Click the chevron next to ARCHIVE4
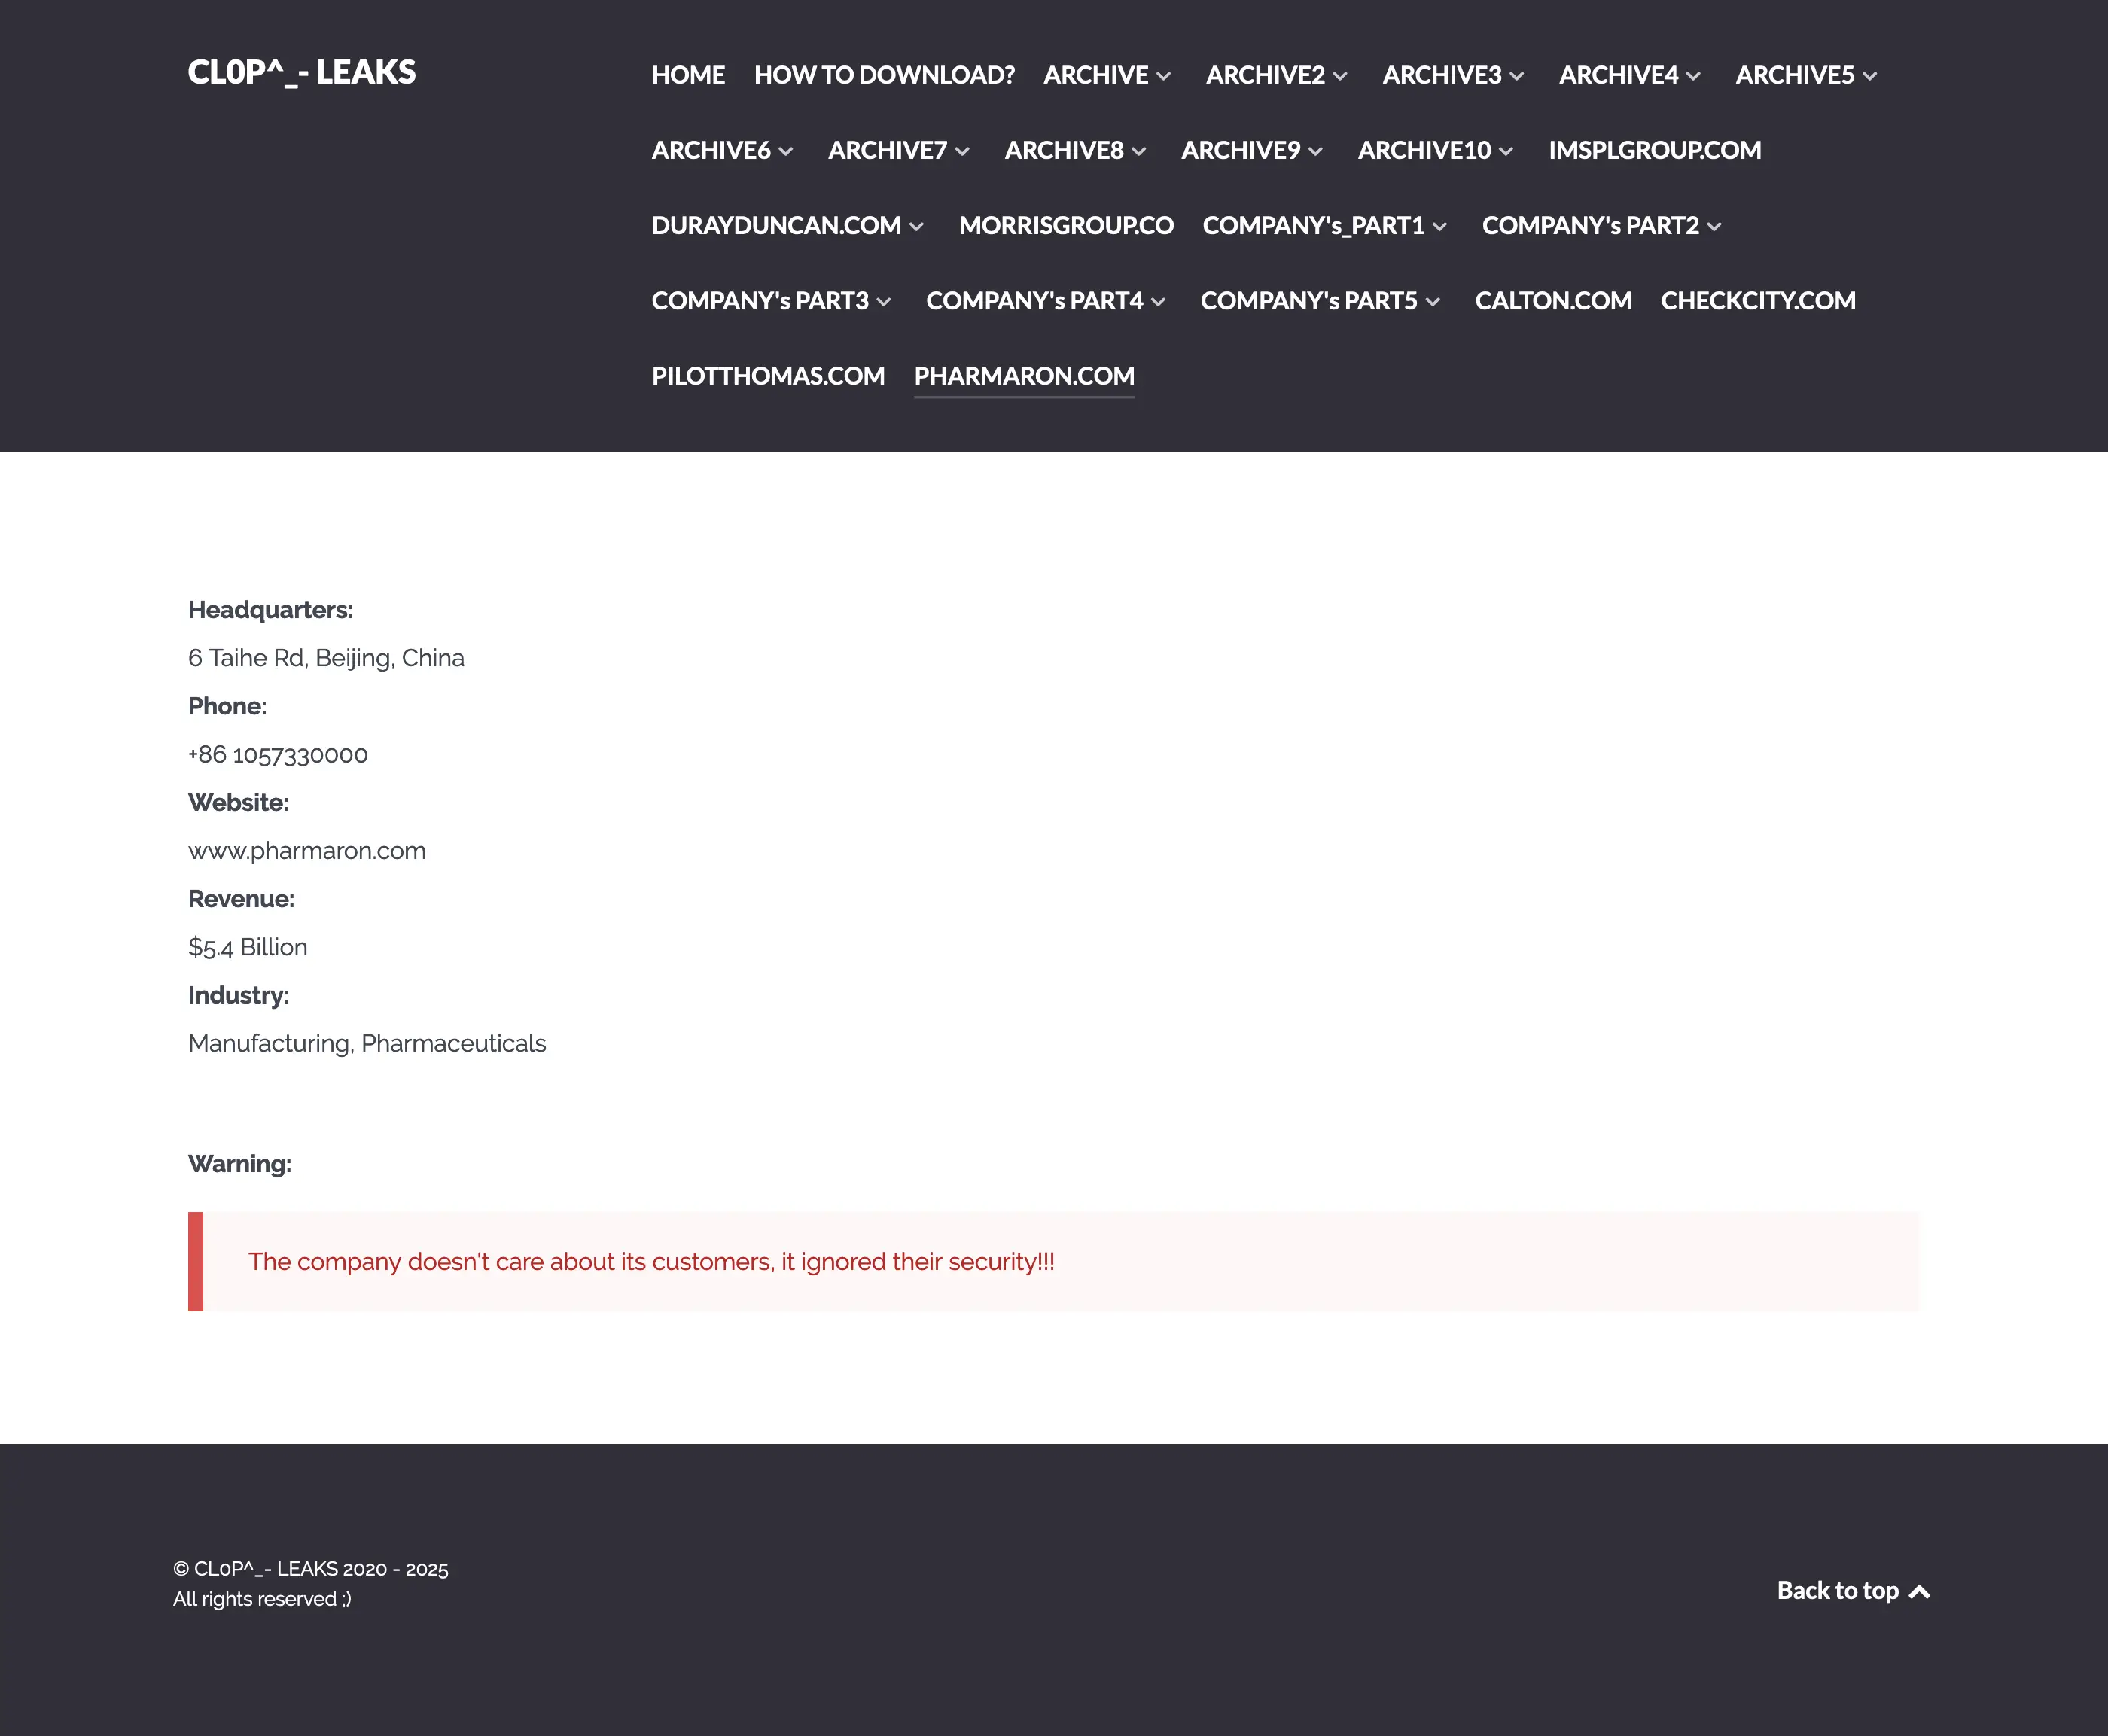Screen dimensions: 2108x1736 pos(1693,76)
